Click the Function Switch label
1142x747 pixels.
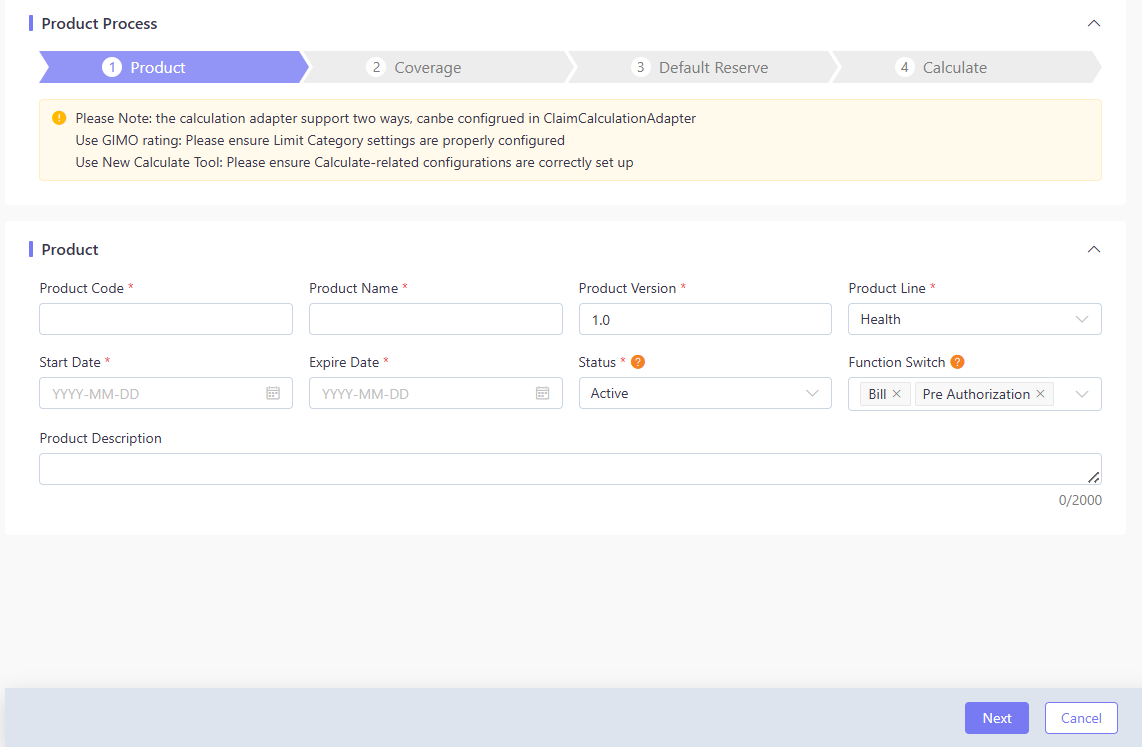coord(897,362)
